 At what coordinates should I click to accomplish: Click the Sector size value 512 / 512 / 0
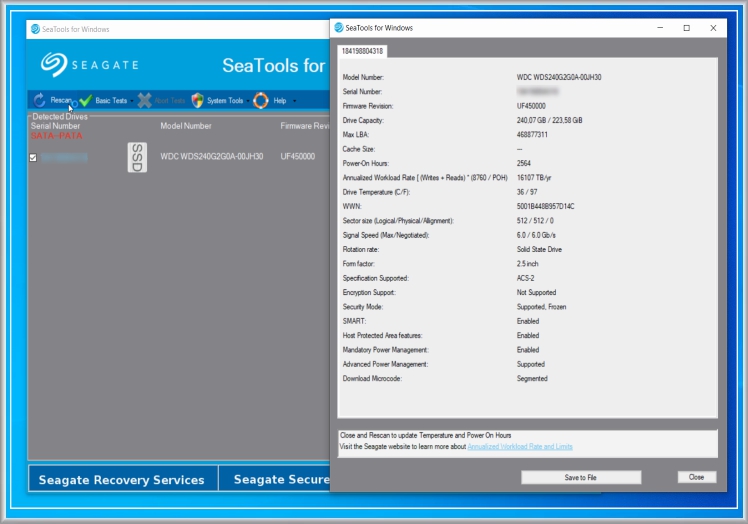(535, 220)
